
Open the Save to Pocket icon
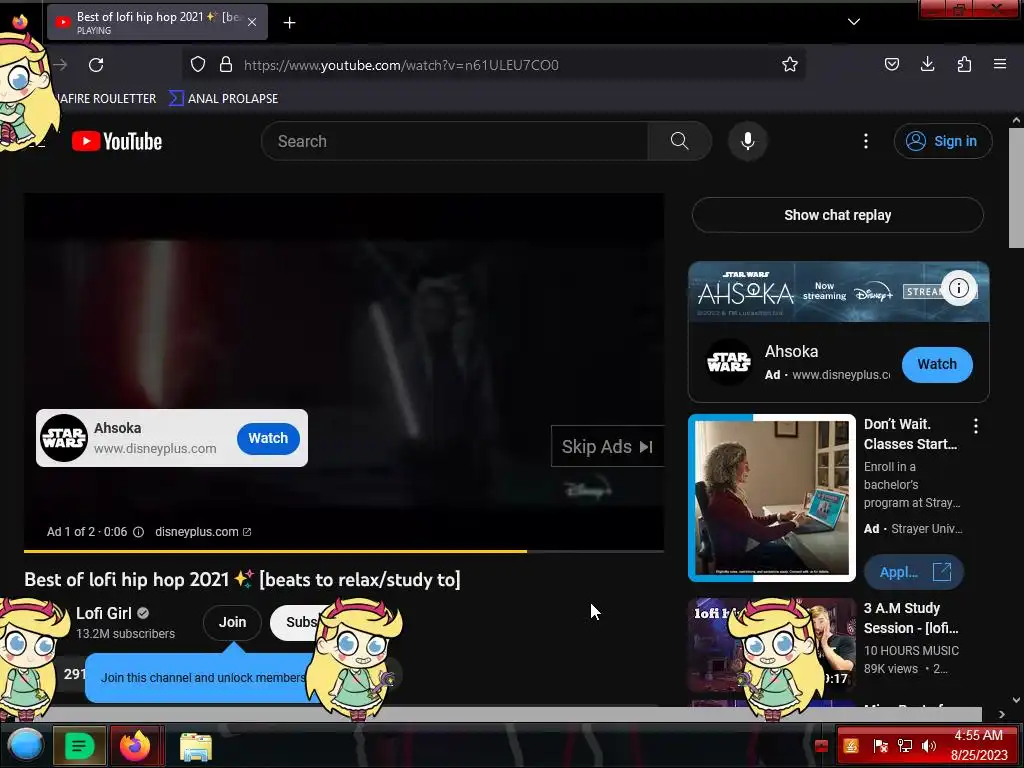[891, 64]
